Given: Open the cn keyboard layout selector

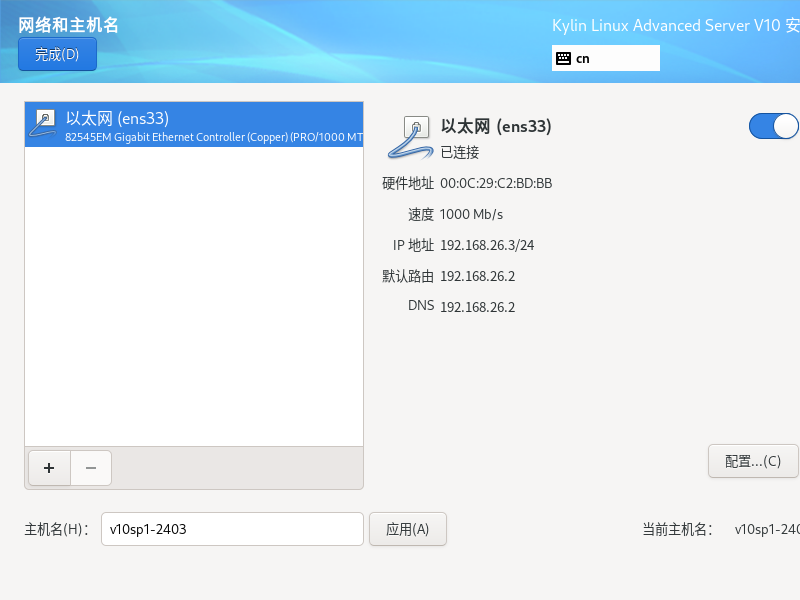Looking at the screenshot, I should [605, 58].
